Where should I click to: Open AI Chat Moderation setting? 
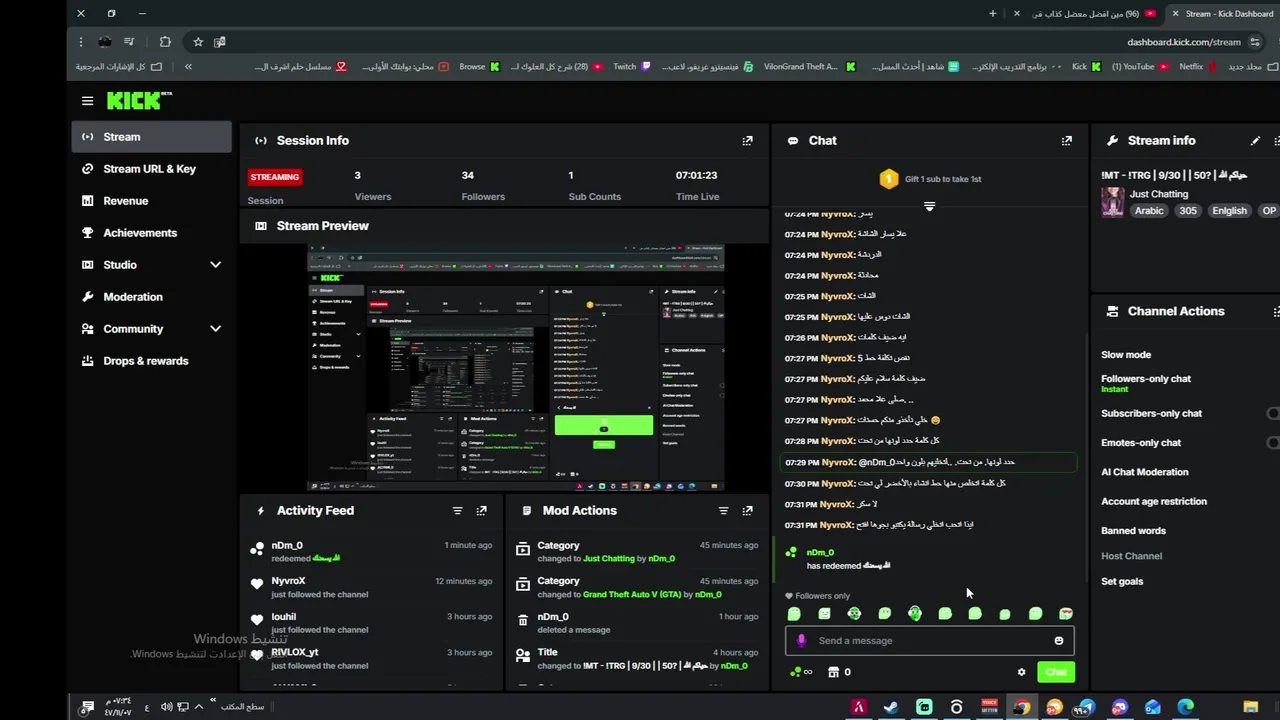point(1145,472)
